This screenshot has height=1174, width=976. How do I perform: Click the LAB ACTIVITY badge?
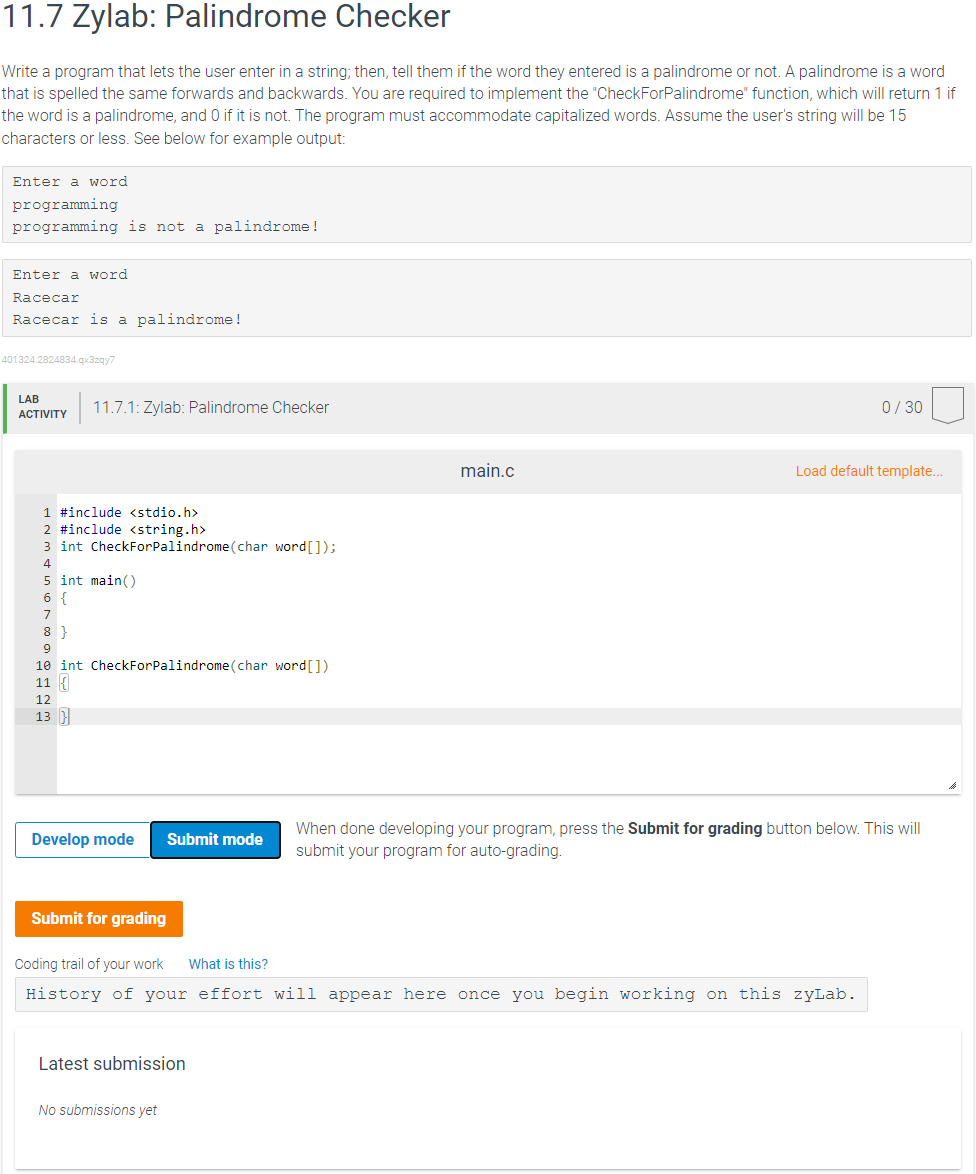[x=41, y=407]
